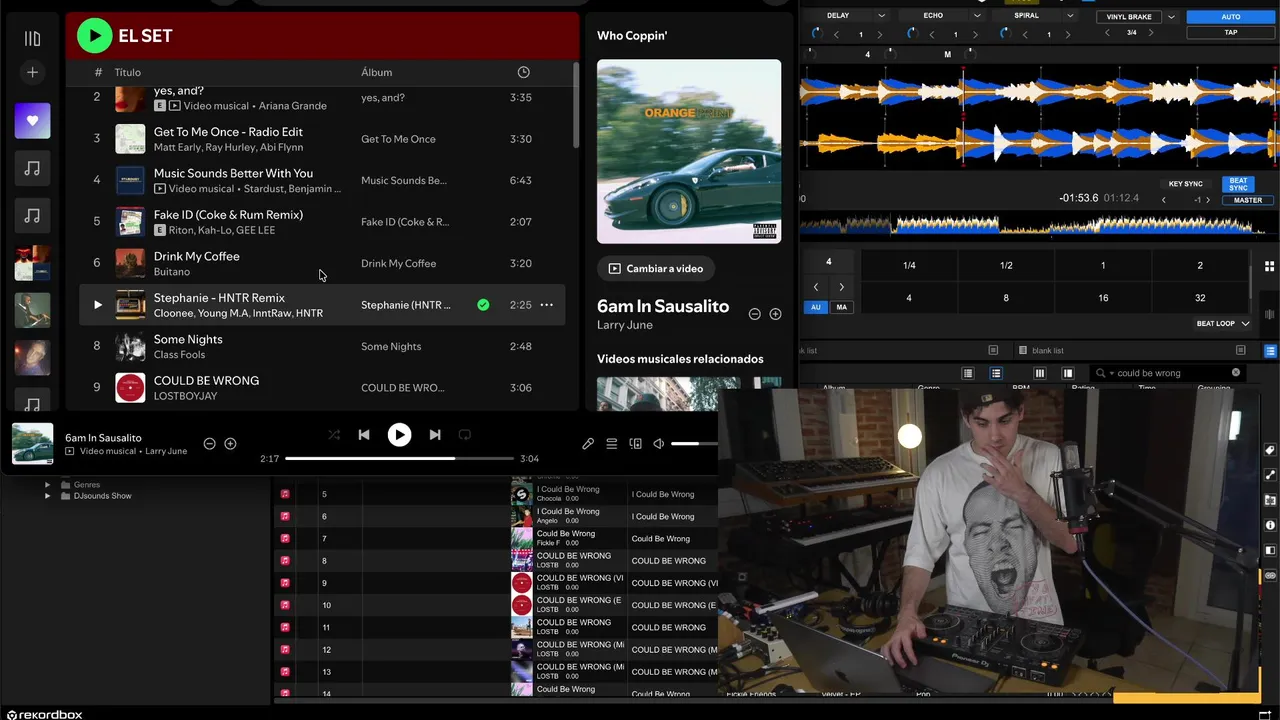Select the 1/4 beat loop pad
Screen dimensions: 1280x720
point(909,265)
